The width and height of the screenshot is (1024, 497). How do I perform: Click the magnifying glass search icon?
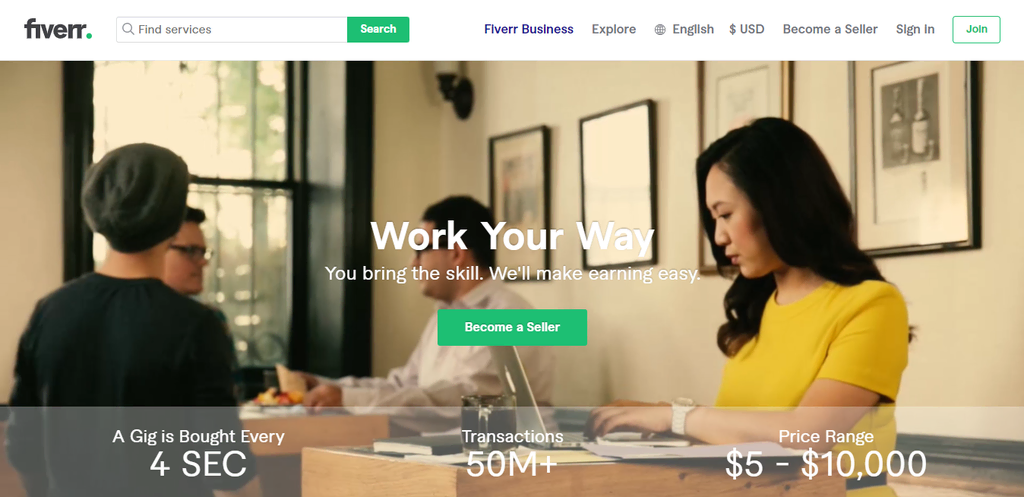(x=128, y=29)
